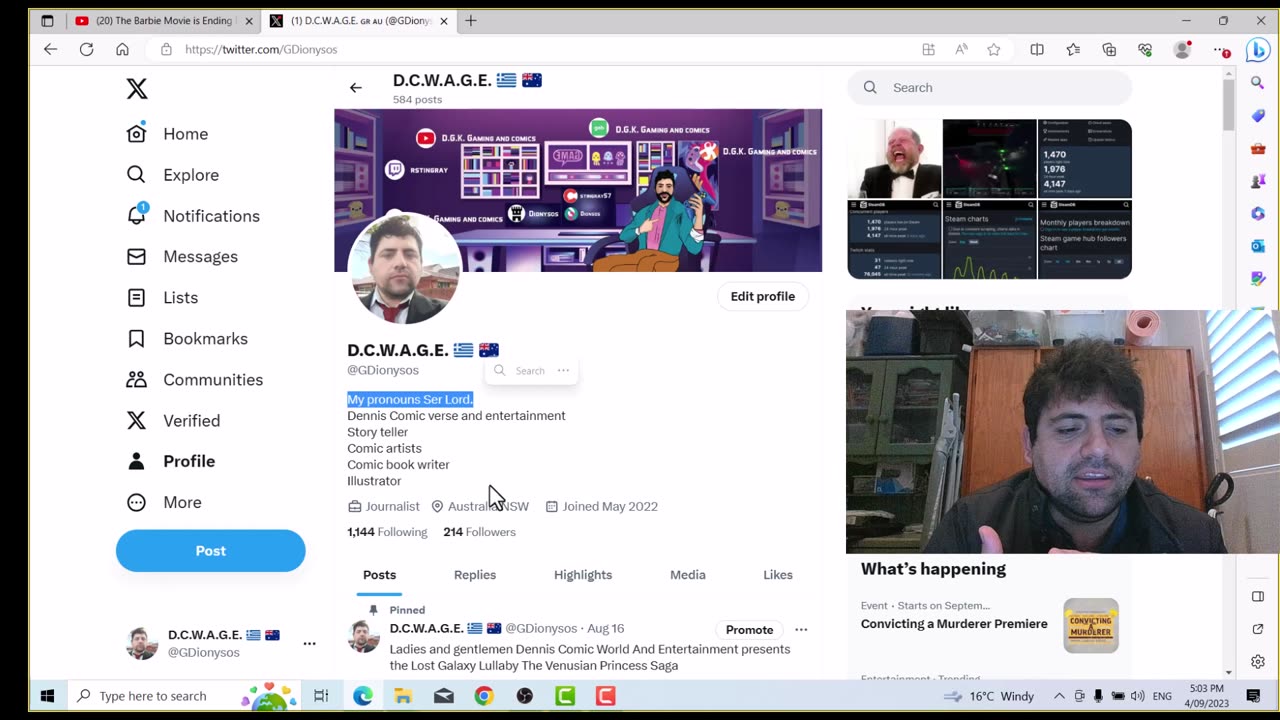
Task: Open the More menu in sidebar
Action: click(x=164, y=502)
